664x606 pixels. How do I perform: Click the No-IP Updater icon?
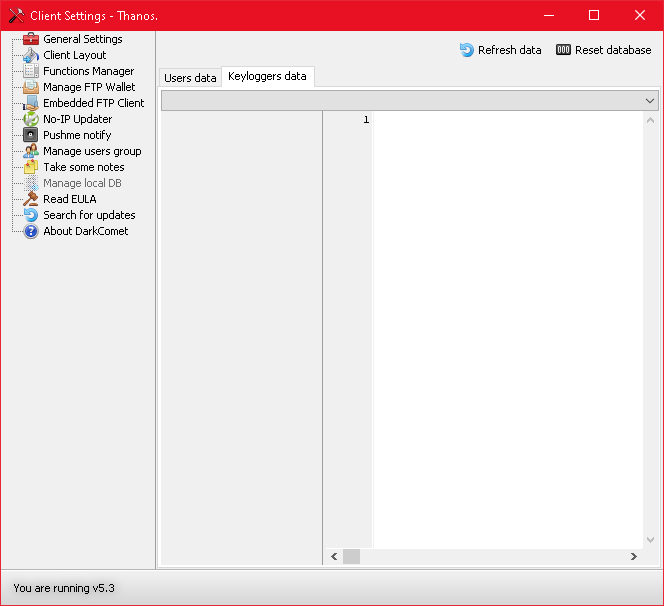tap(31, 119)
